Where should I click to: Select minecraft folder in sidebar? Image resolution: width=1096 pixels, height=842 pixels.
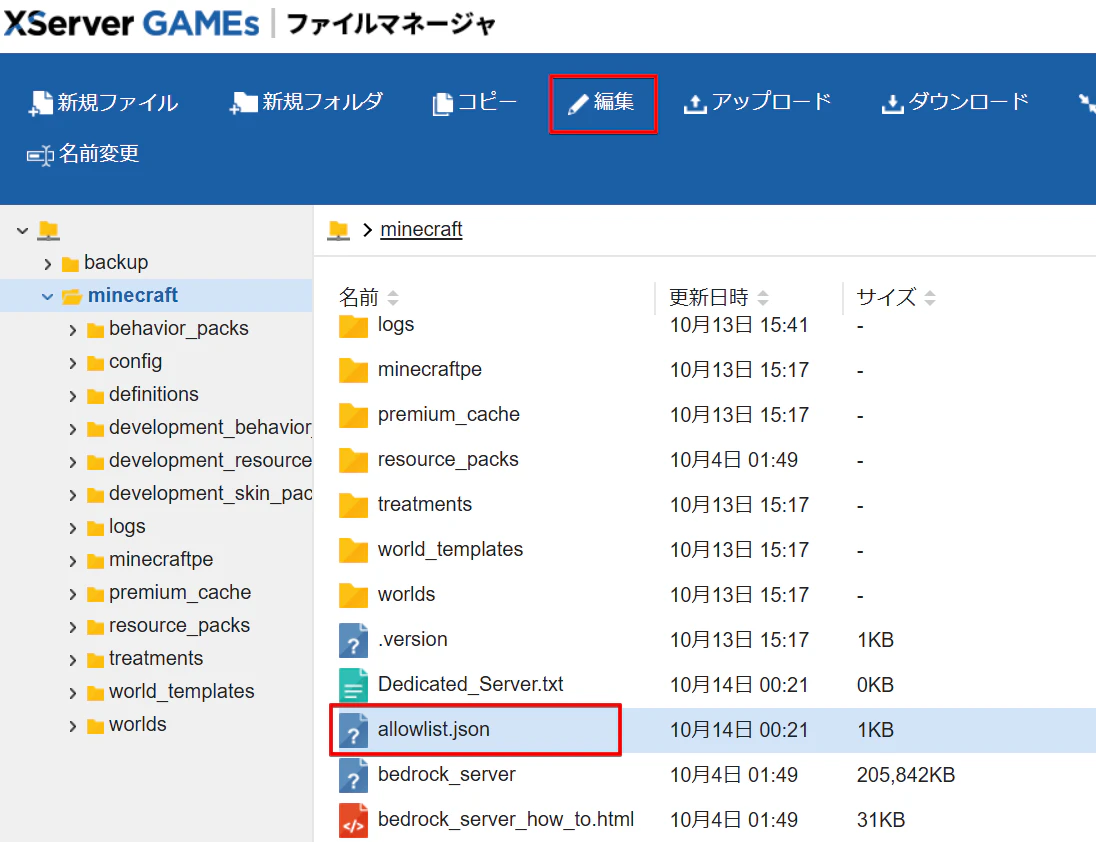(133, 295)
